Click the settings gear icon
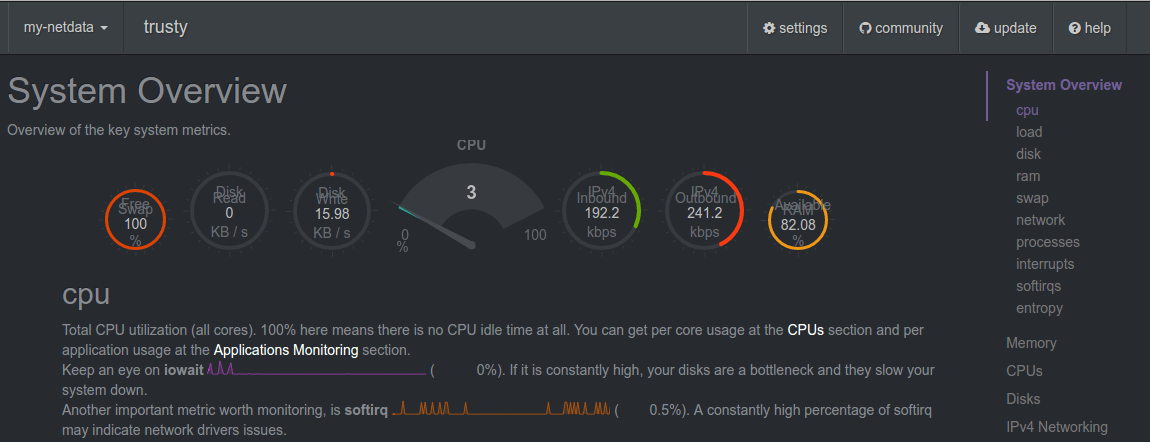Viewport: 1150px width, 442px height. pos(769,28)
